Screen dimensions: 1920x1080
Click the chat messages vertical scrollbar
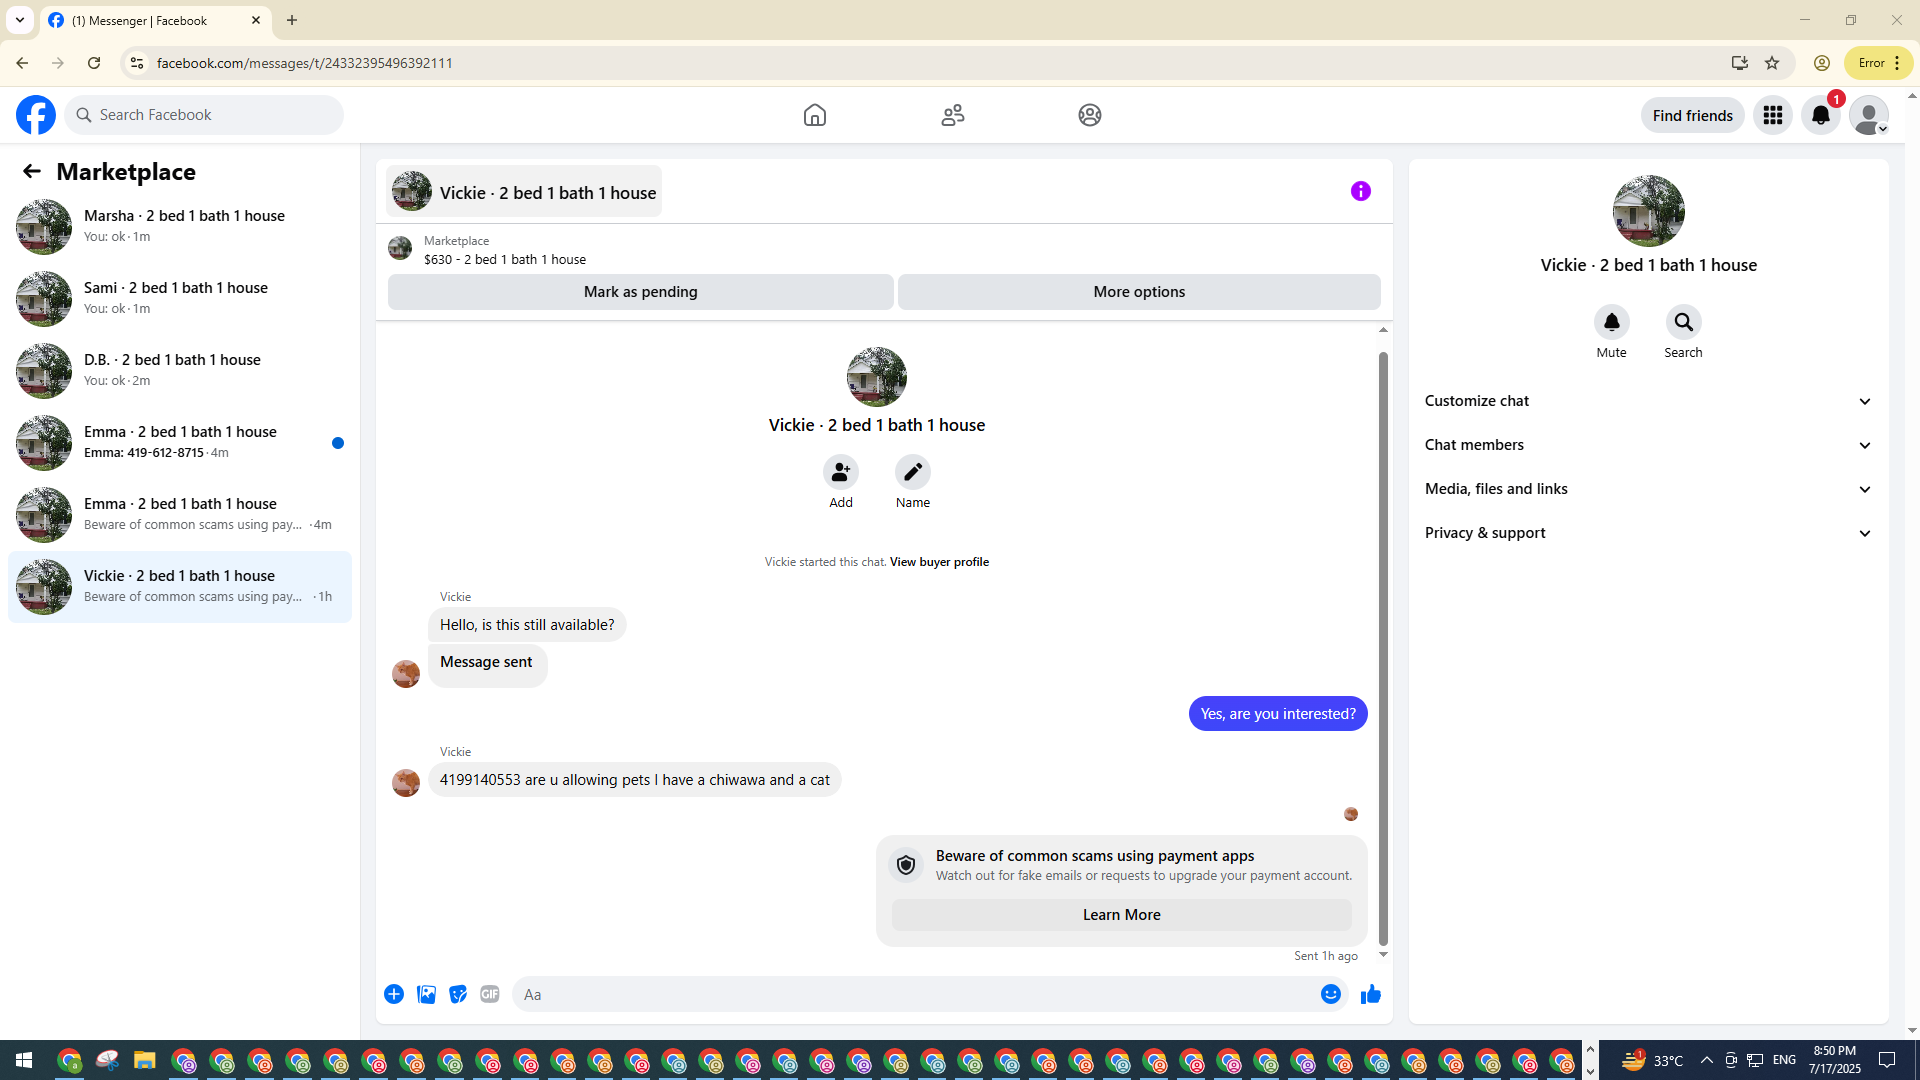point(1384,648)
